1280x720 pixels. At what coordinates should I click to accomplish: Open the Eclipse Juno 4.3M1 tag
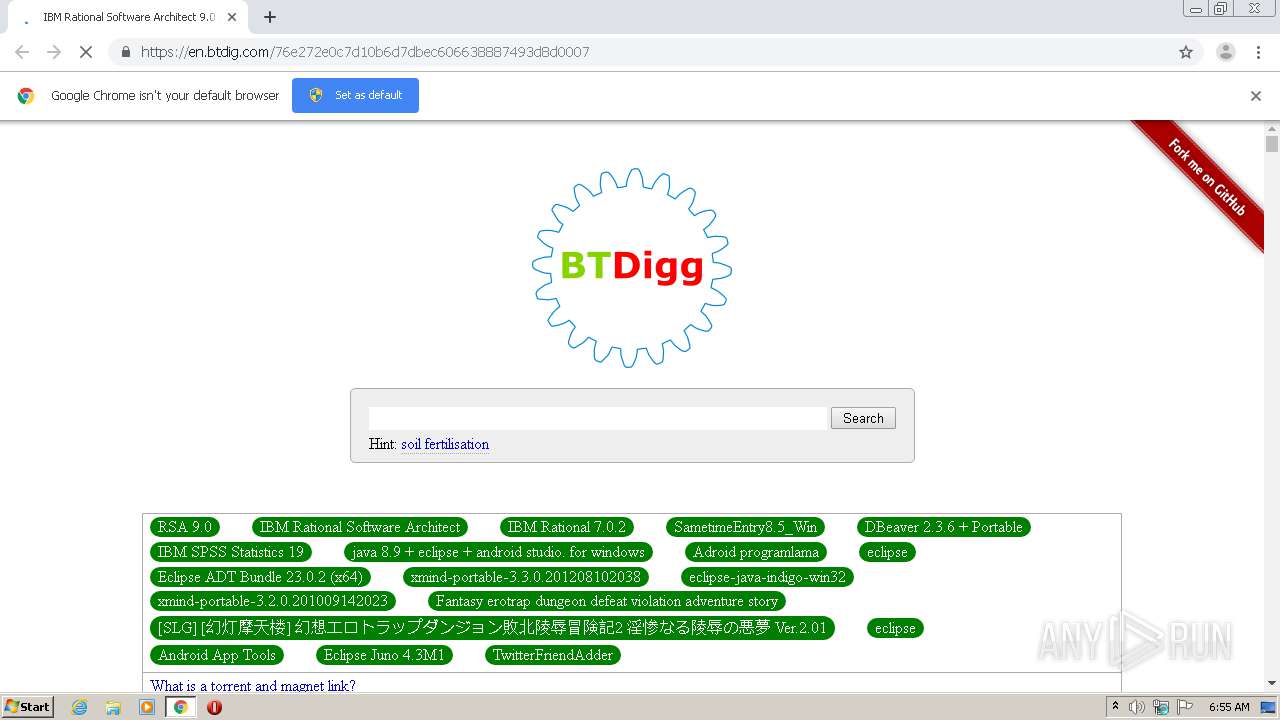pos(385,655)
